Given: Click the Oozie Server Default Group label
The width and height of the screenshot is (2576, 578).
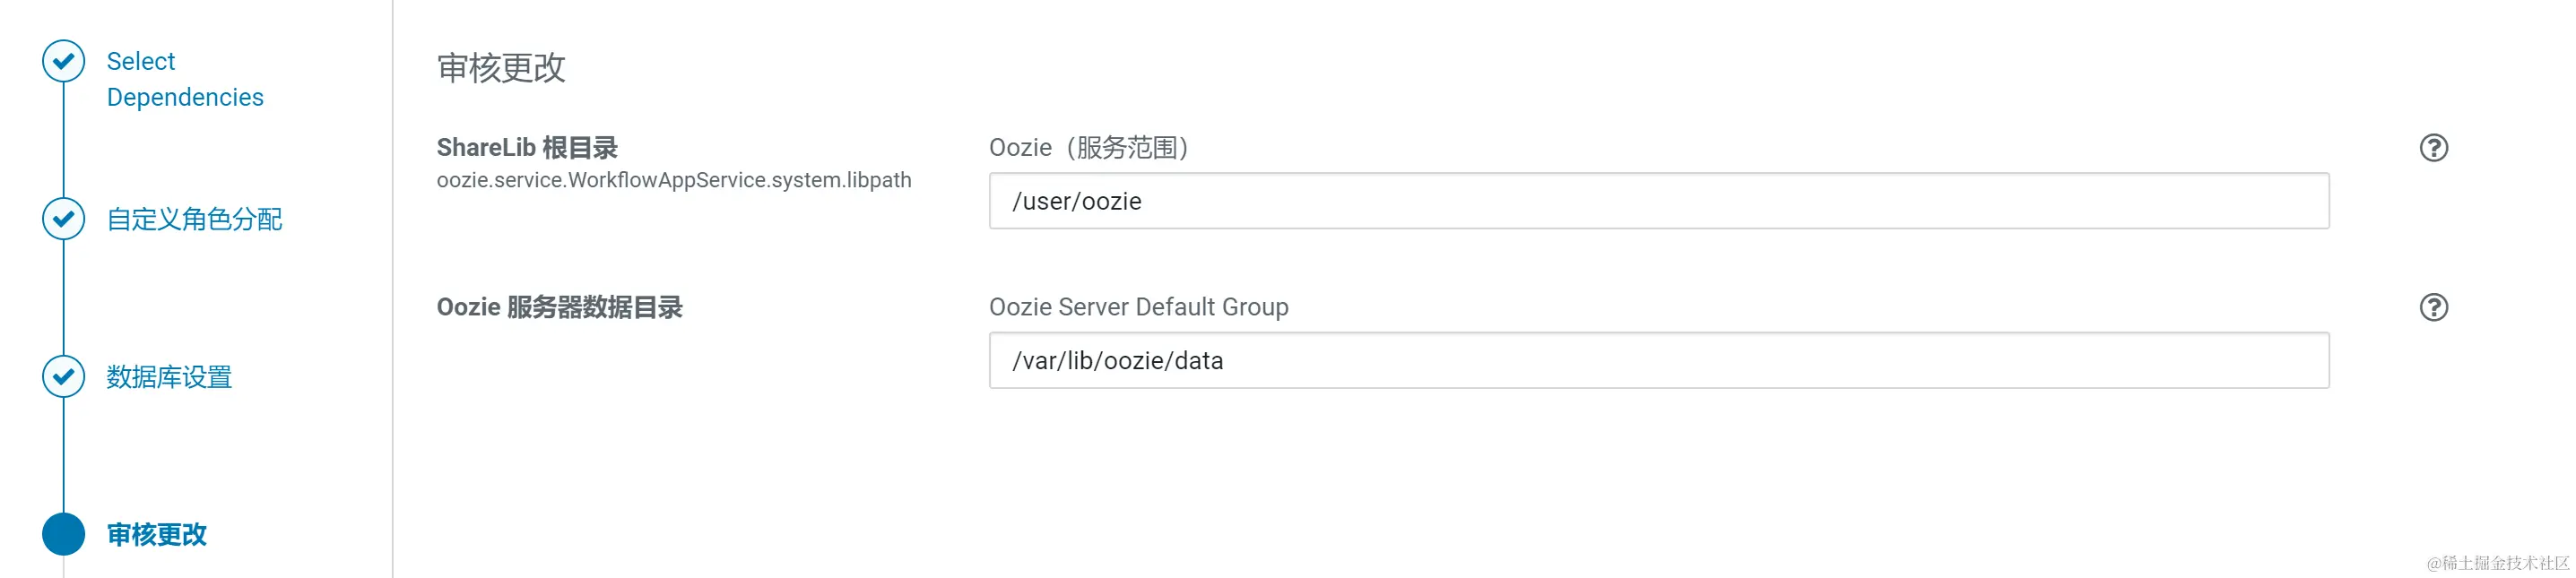Looking at the screenshot, I should pos(1139,306).
